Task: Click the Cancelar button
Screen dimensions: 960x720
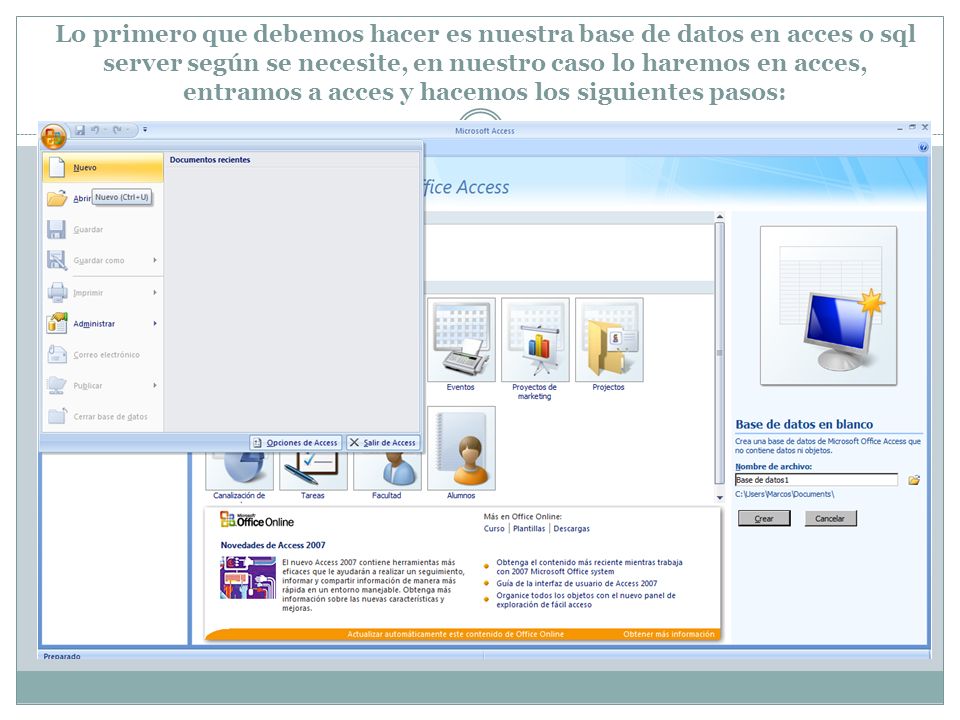Action: click(x=830, y=519)
